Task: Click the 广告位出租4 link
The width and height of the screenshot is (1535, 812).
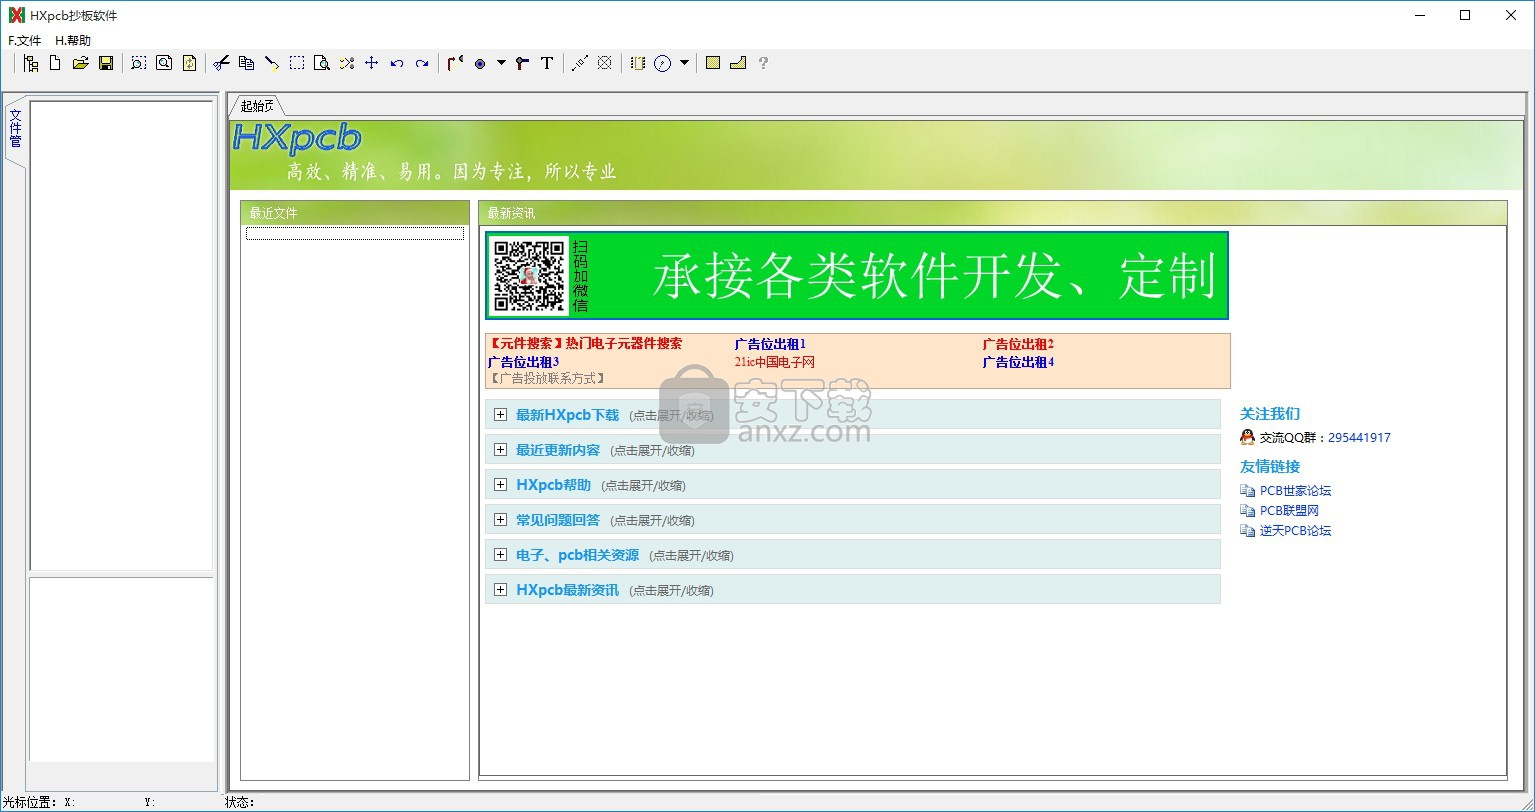Action: click(x=1018, y=362)
